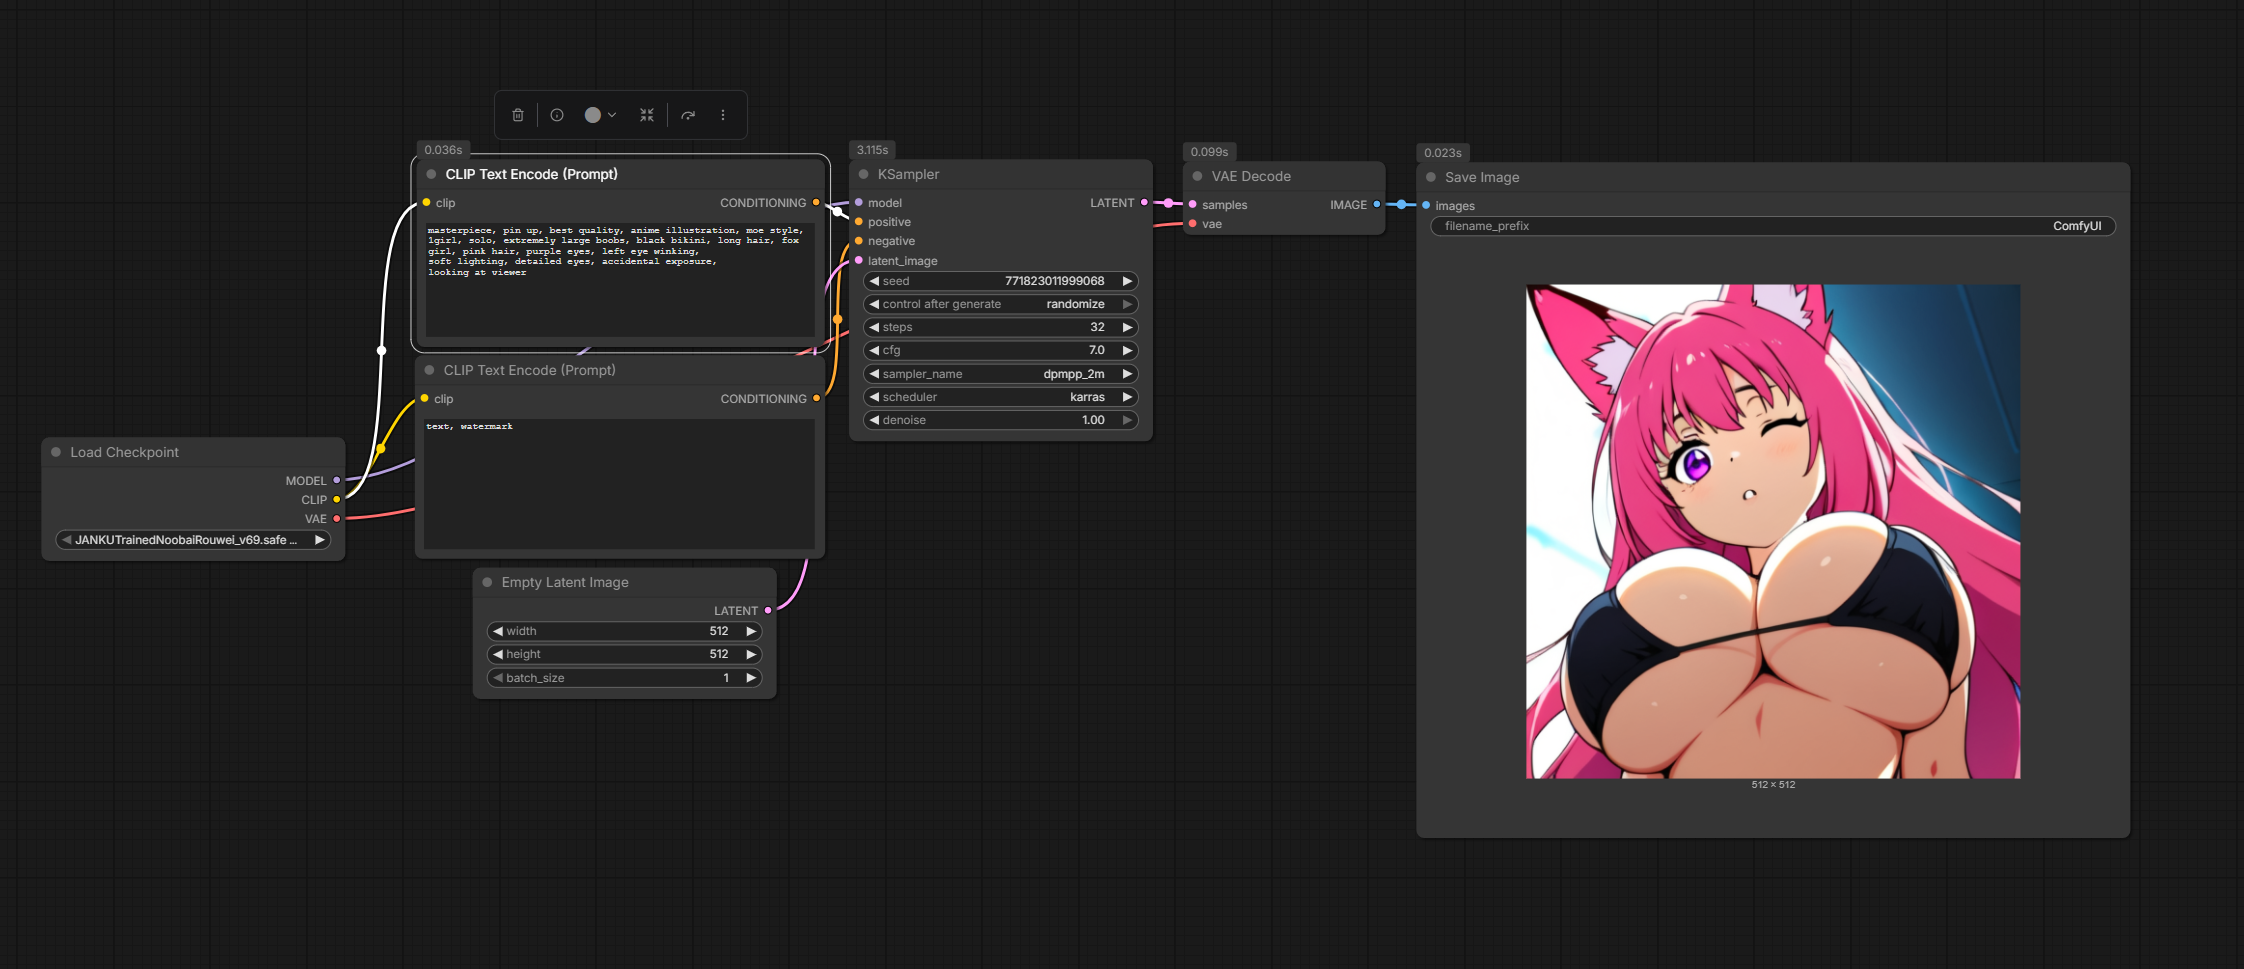Decrease the cfg value with left arrow

[x=874, y=350]
